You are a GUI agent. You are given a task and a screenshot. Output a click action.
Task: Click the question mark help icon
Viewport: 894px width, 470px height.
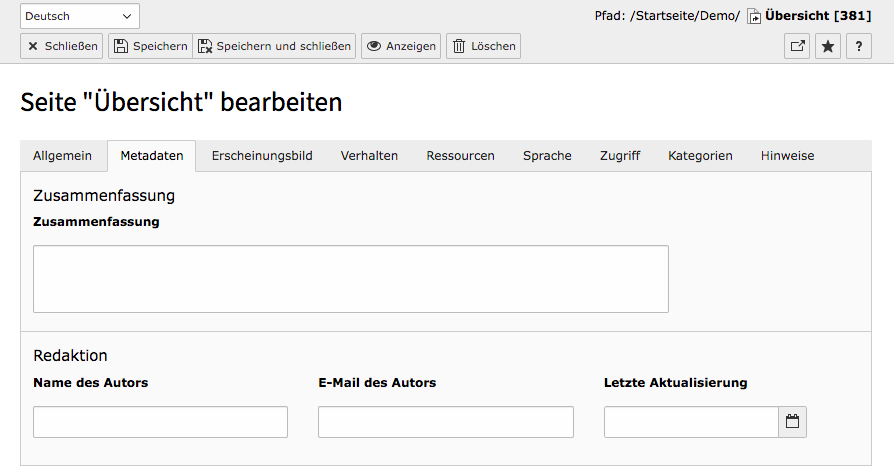tap(859, 46)
